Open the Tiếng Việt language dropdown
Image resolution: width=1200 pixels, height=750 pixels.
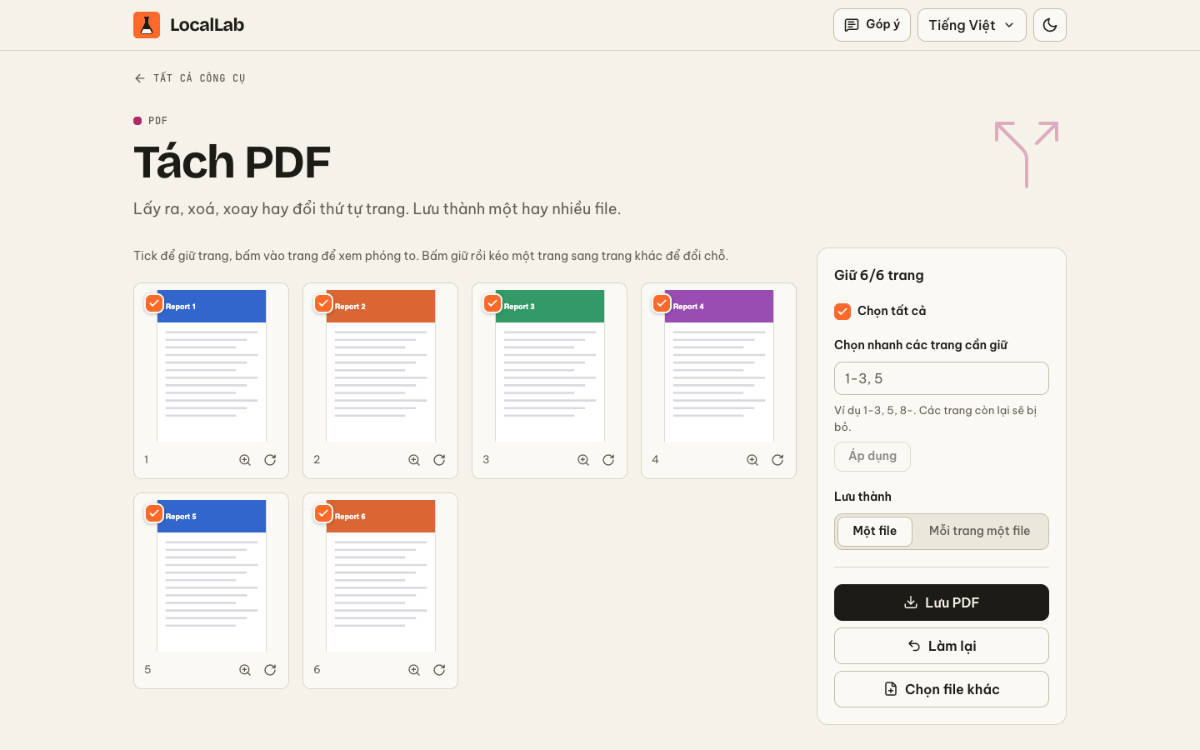972,25
